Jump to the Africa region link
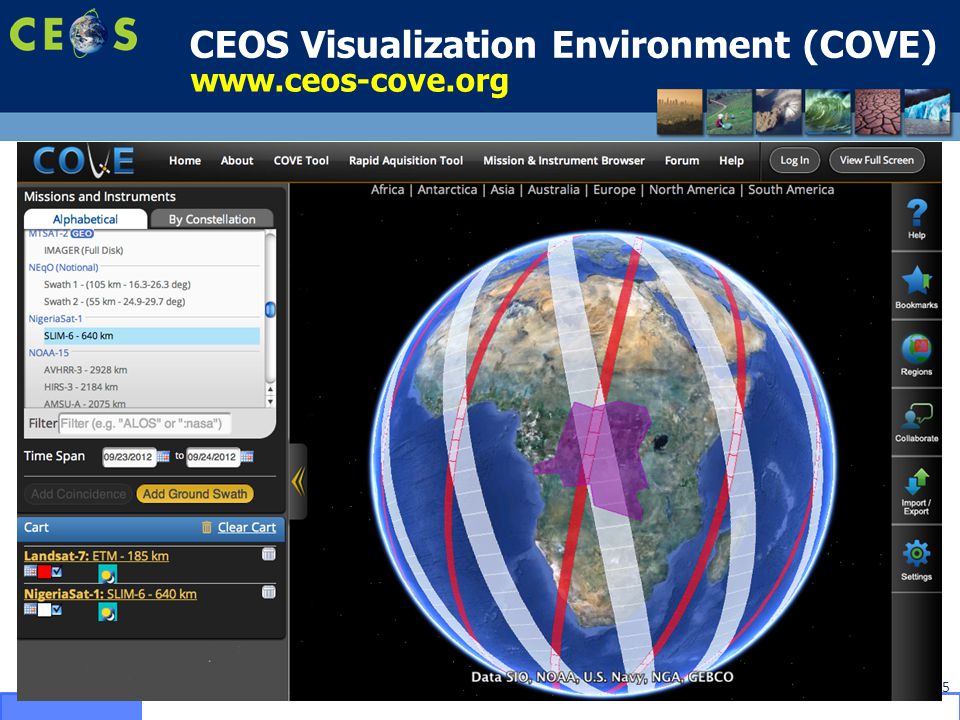 click(387, 190)
